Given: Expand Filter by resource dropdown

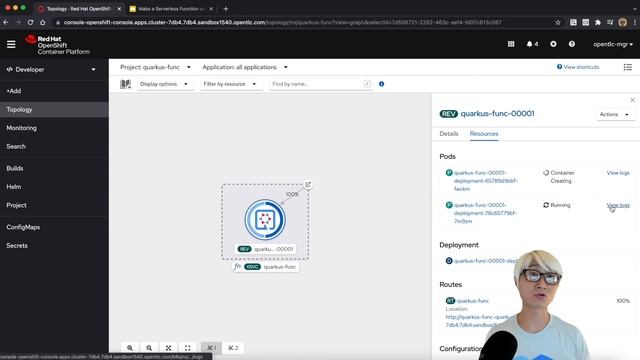Looking at the screenshot, I should [x=230, y=84].
